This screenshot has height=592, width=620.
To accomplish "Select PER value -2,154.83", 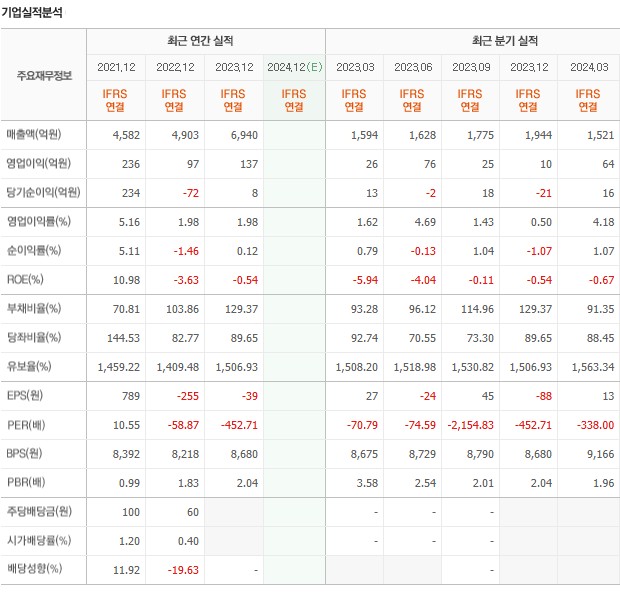I will (471, 426).
